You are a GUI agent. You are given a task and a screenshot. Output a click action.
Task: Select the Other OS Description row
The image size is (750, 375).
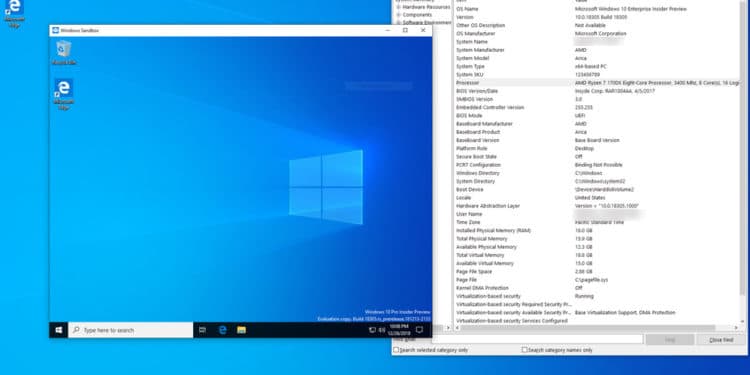(597, 25)
